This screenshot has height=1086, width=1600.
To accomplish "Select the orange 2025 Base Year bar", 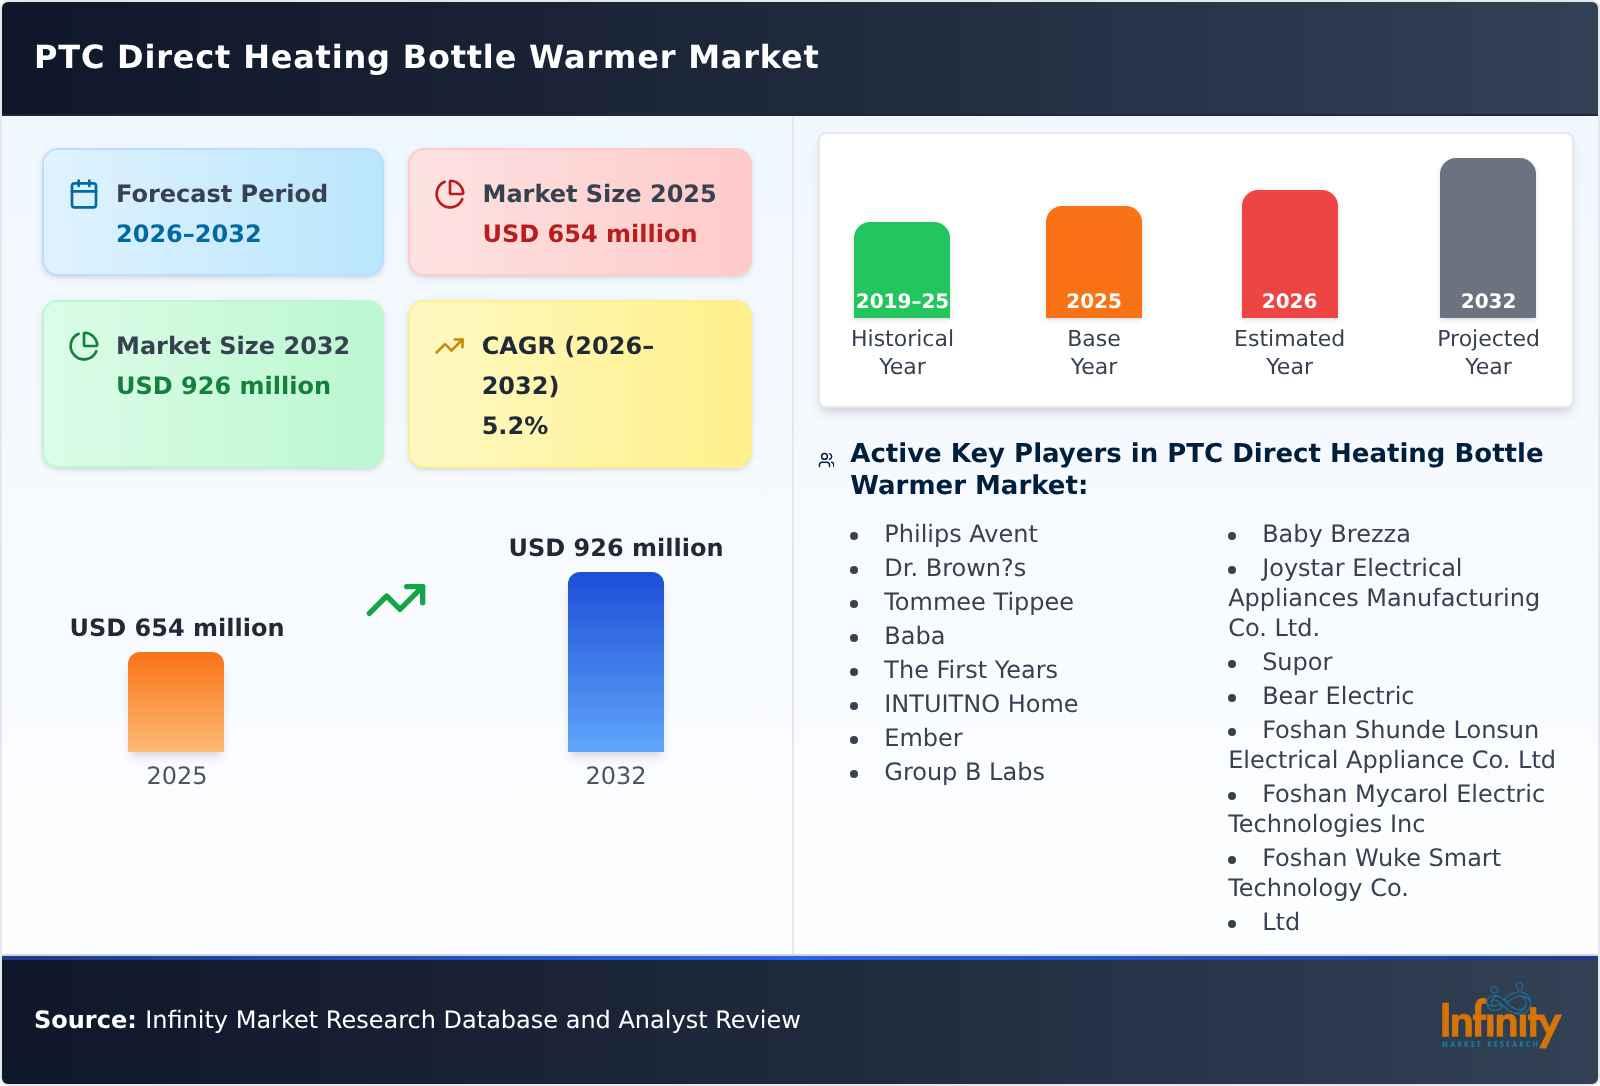I will [1093, 260].
